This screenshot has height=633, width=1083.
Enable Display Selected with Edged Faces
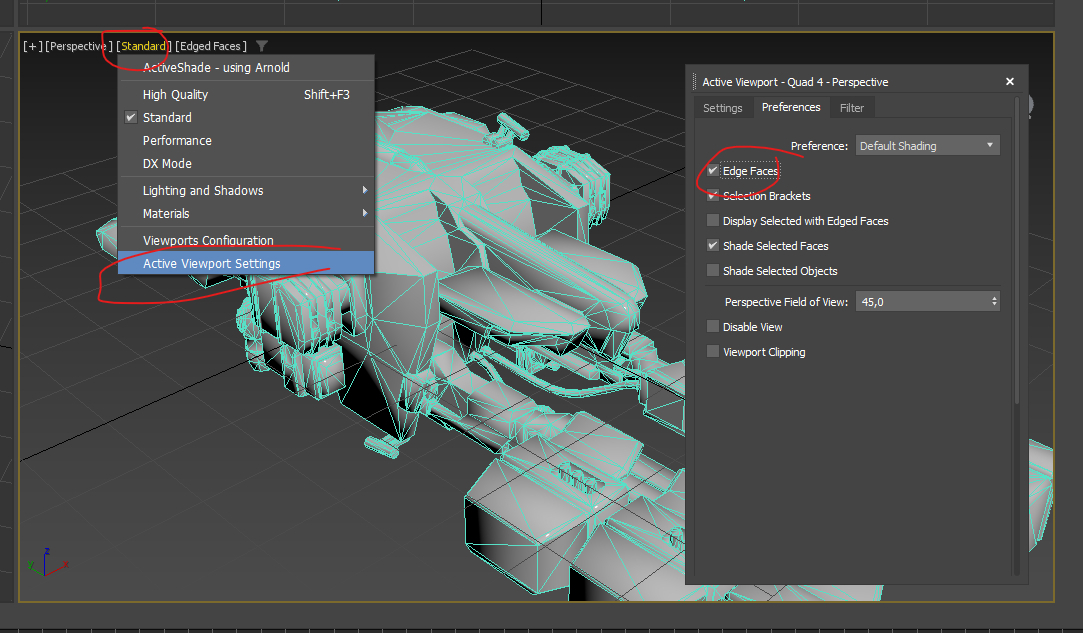[713, 221]
